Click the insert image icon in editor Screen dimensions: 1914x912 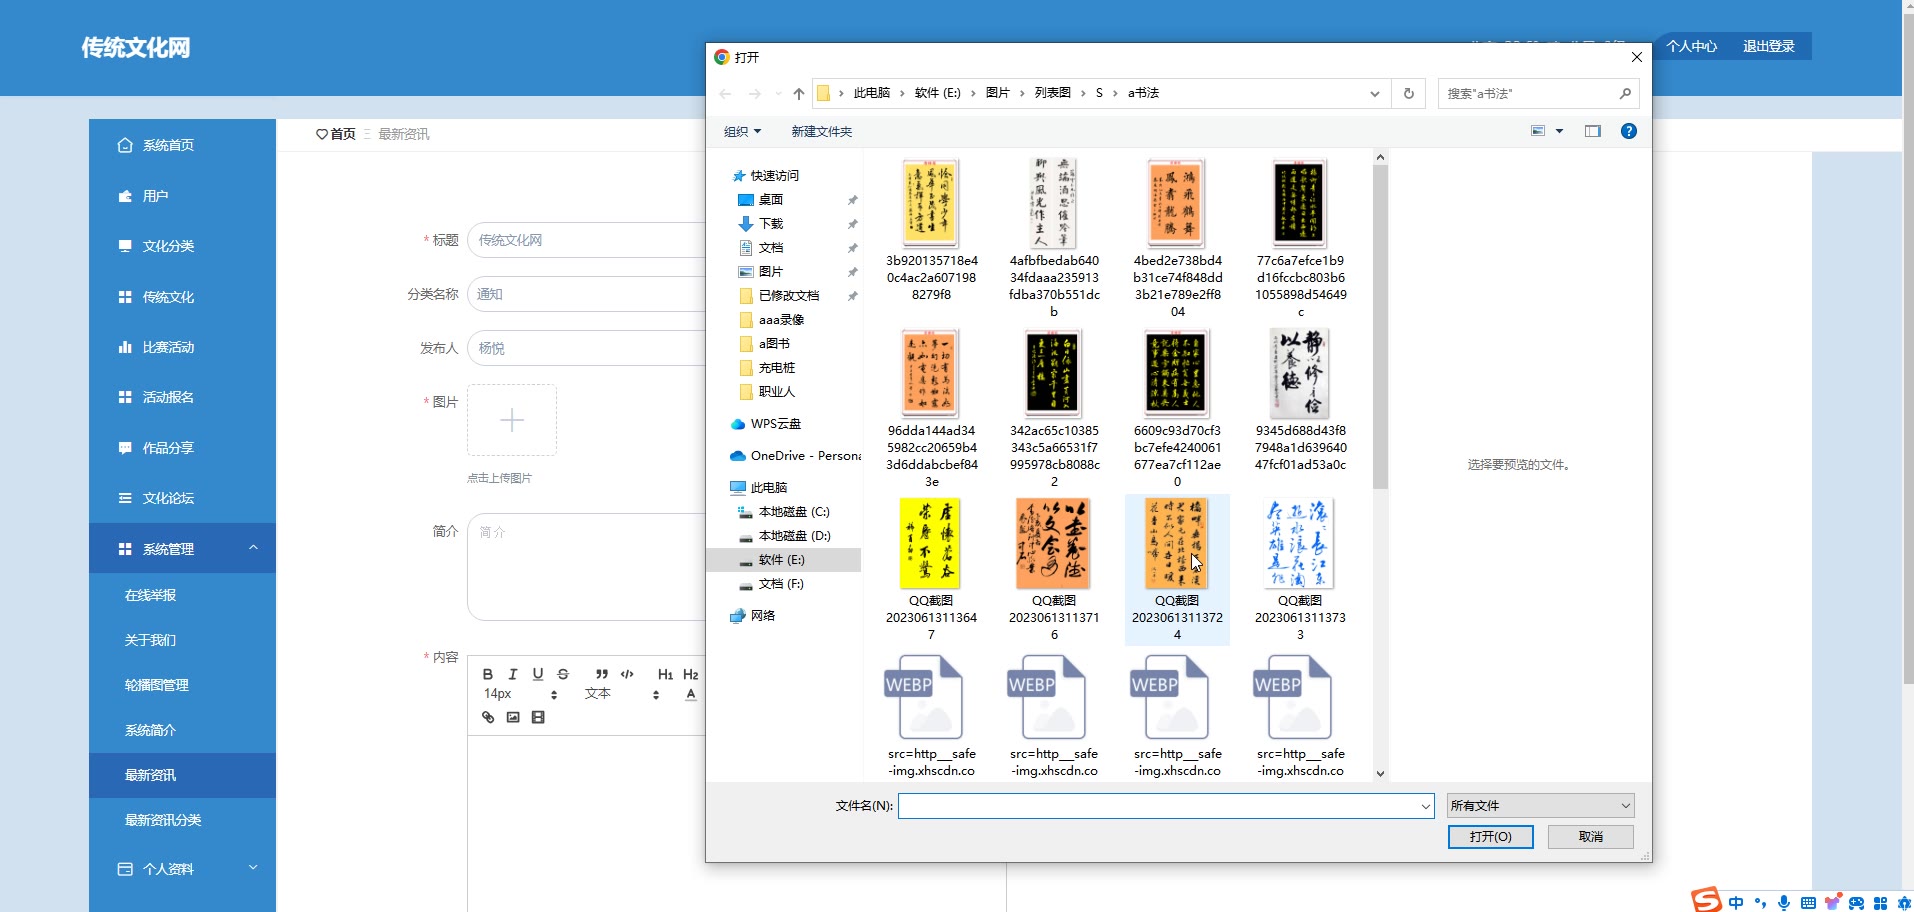coord(513,717)
